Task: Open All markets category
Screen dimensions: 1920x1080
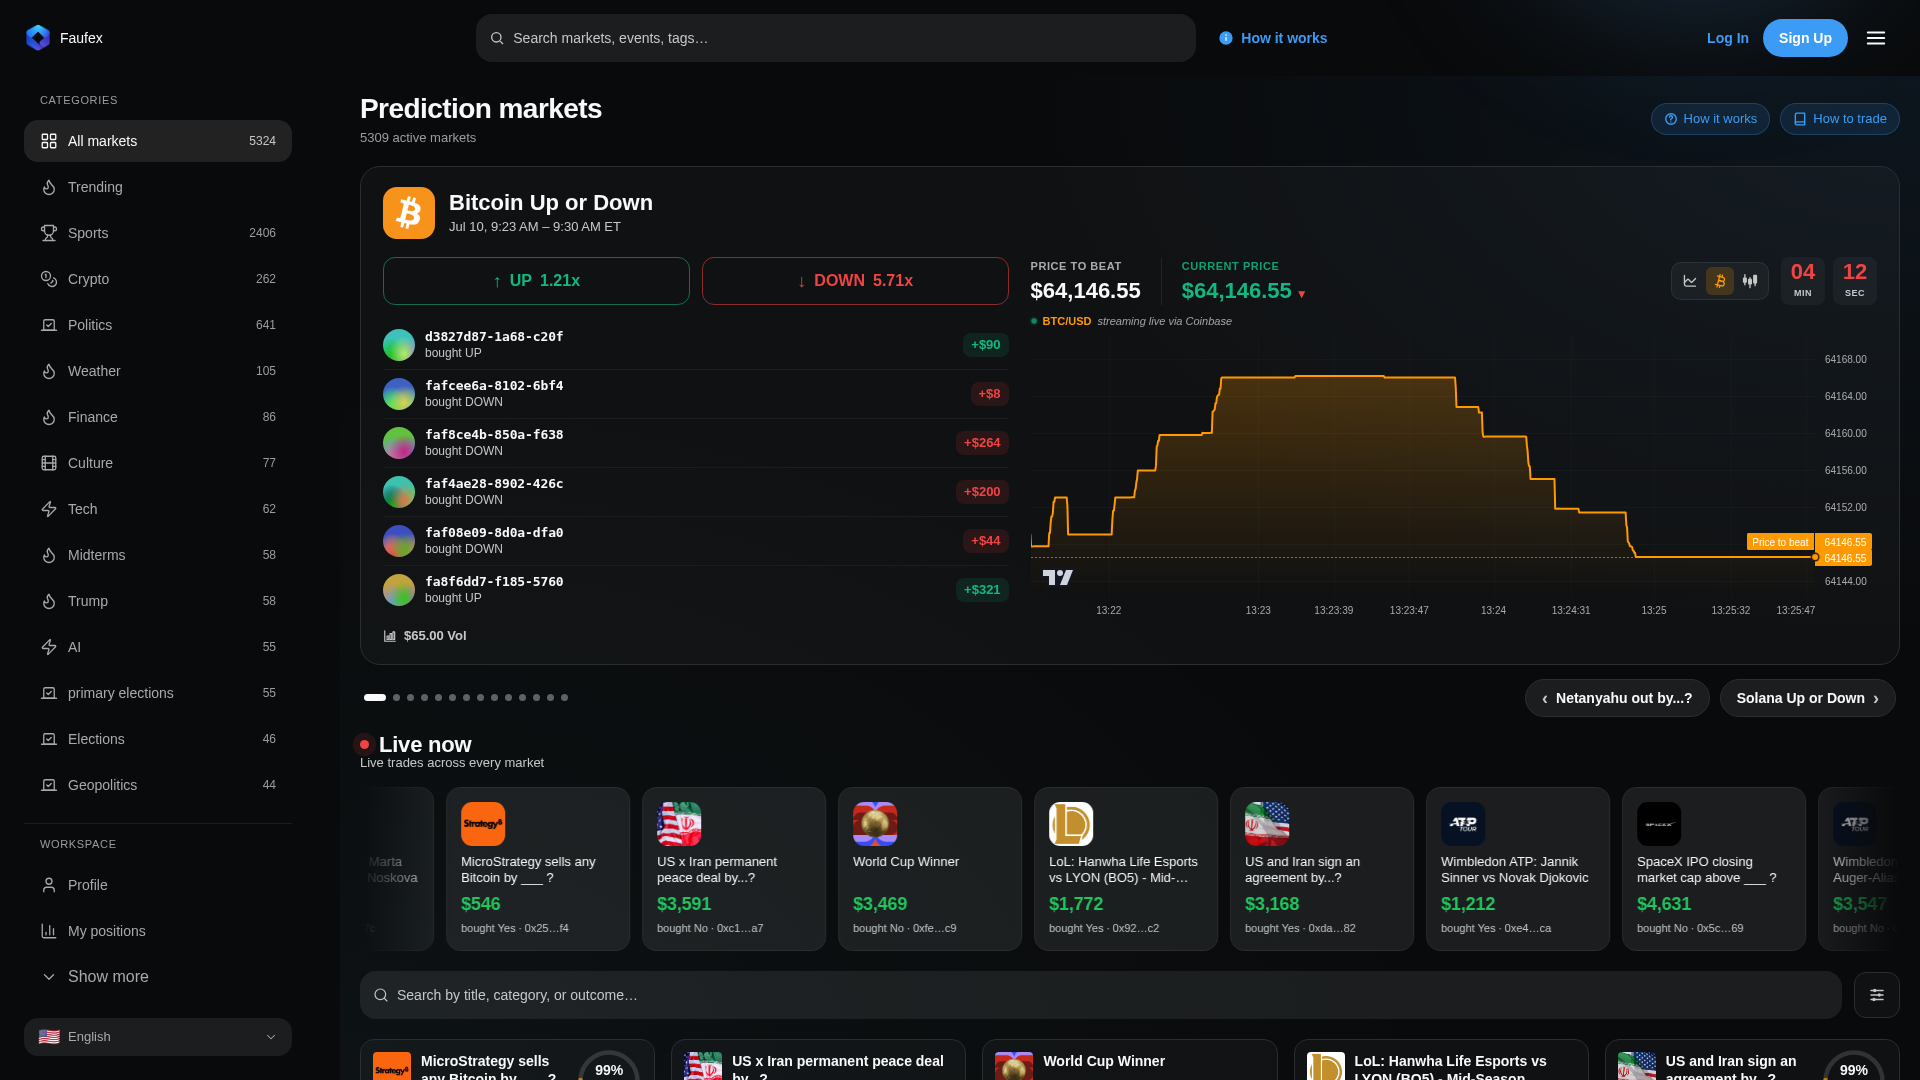Action: pos(158,141)
